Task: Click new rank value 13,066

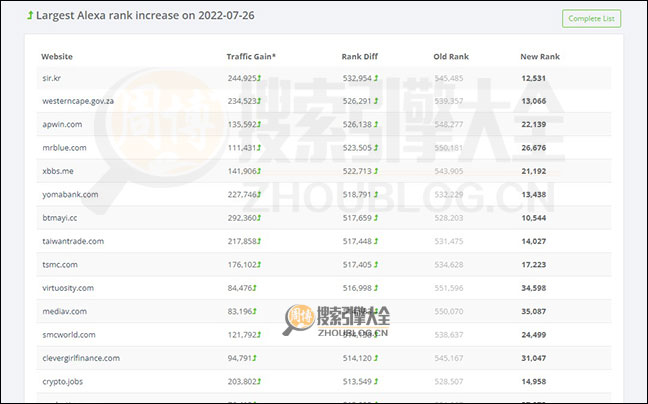Action: (x=534, y=101)
